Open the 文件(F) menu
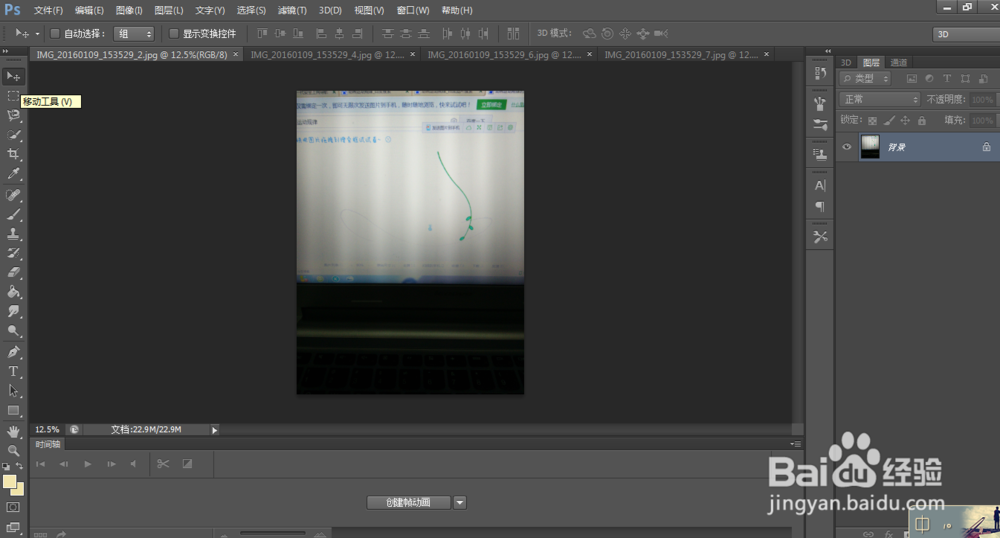 click(48, 10)
